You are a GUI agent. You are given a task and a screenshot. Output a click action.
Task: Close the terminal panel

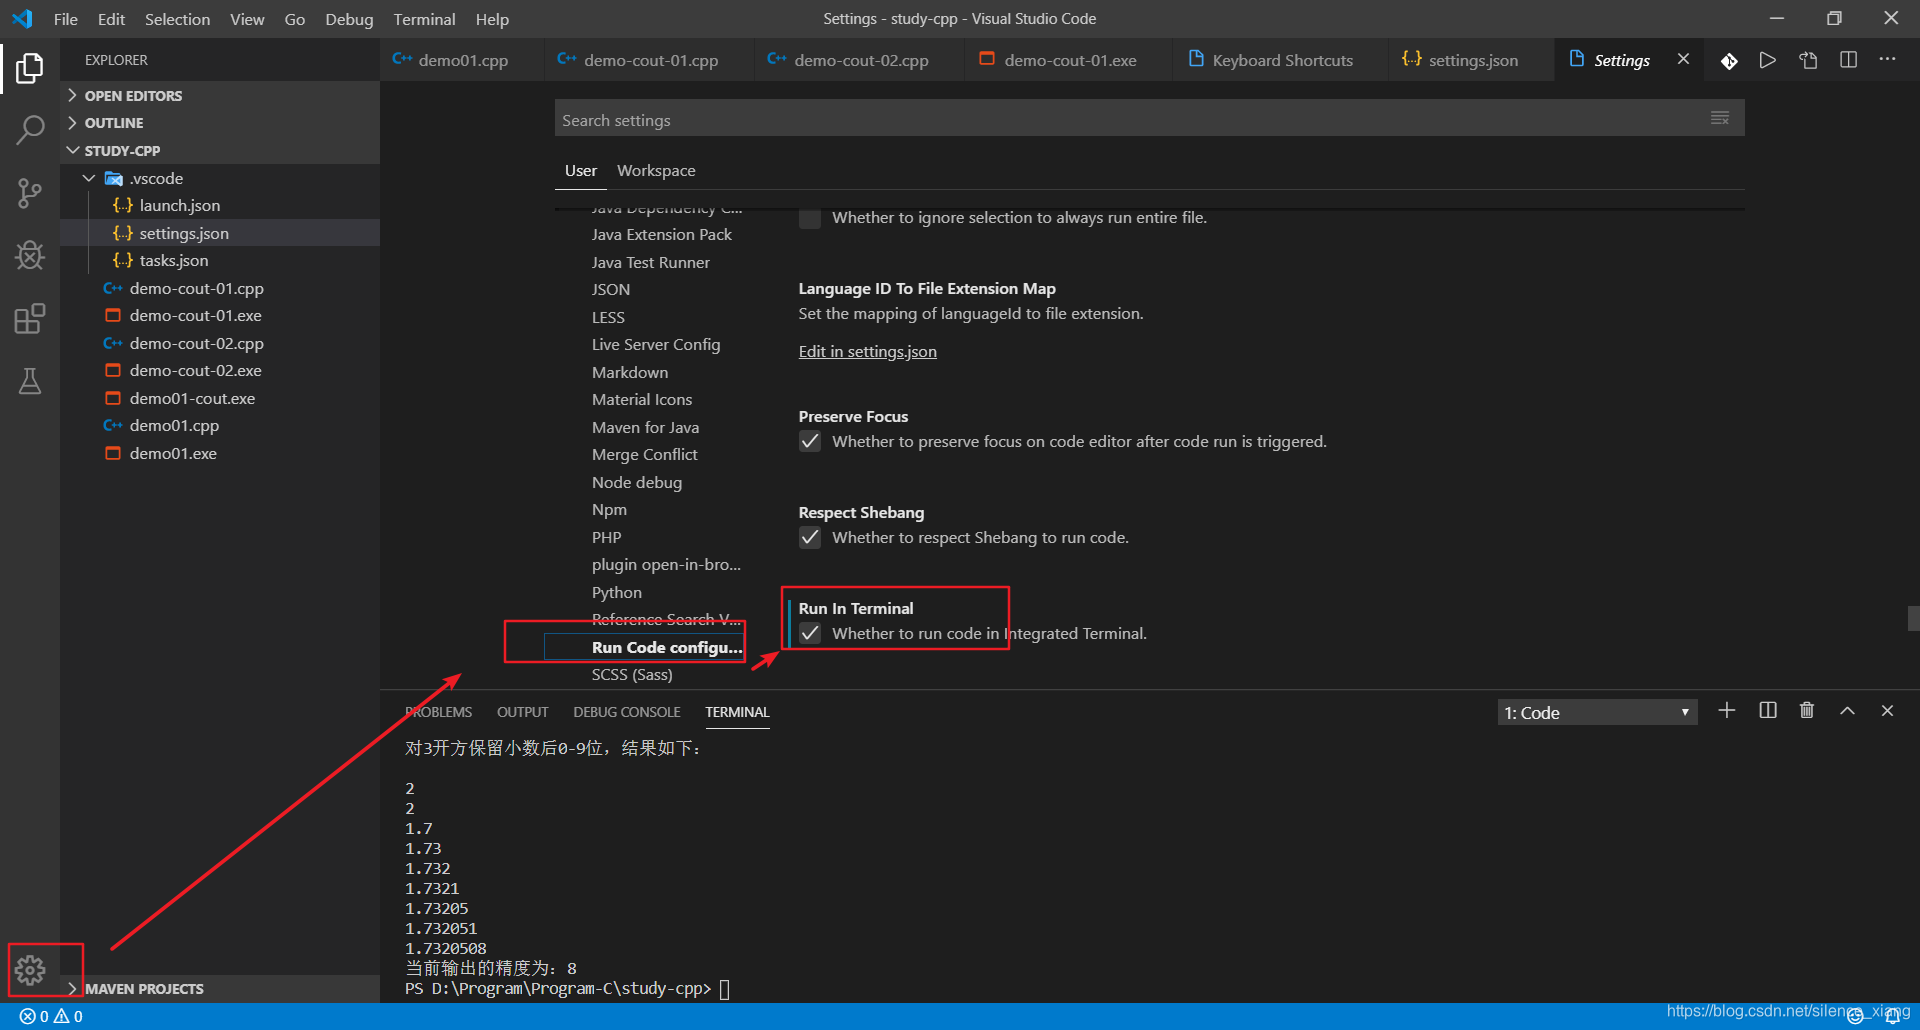click(1887, 711)
